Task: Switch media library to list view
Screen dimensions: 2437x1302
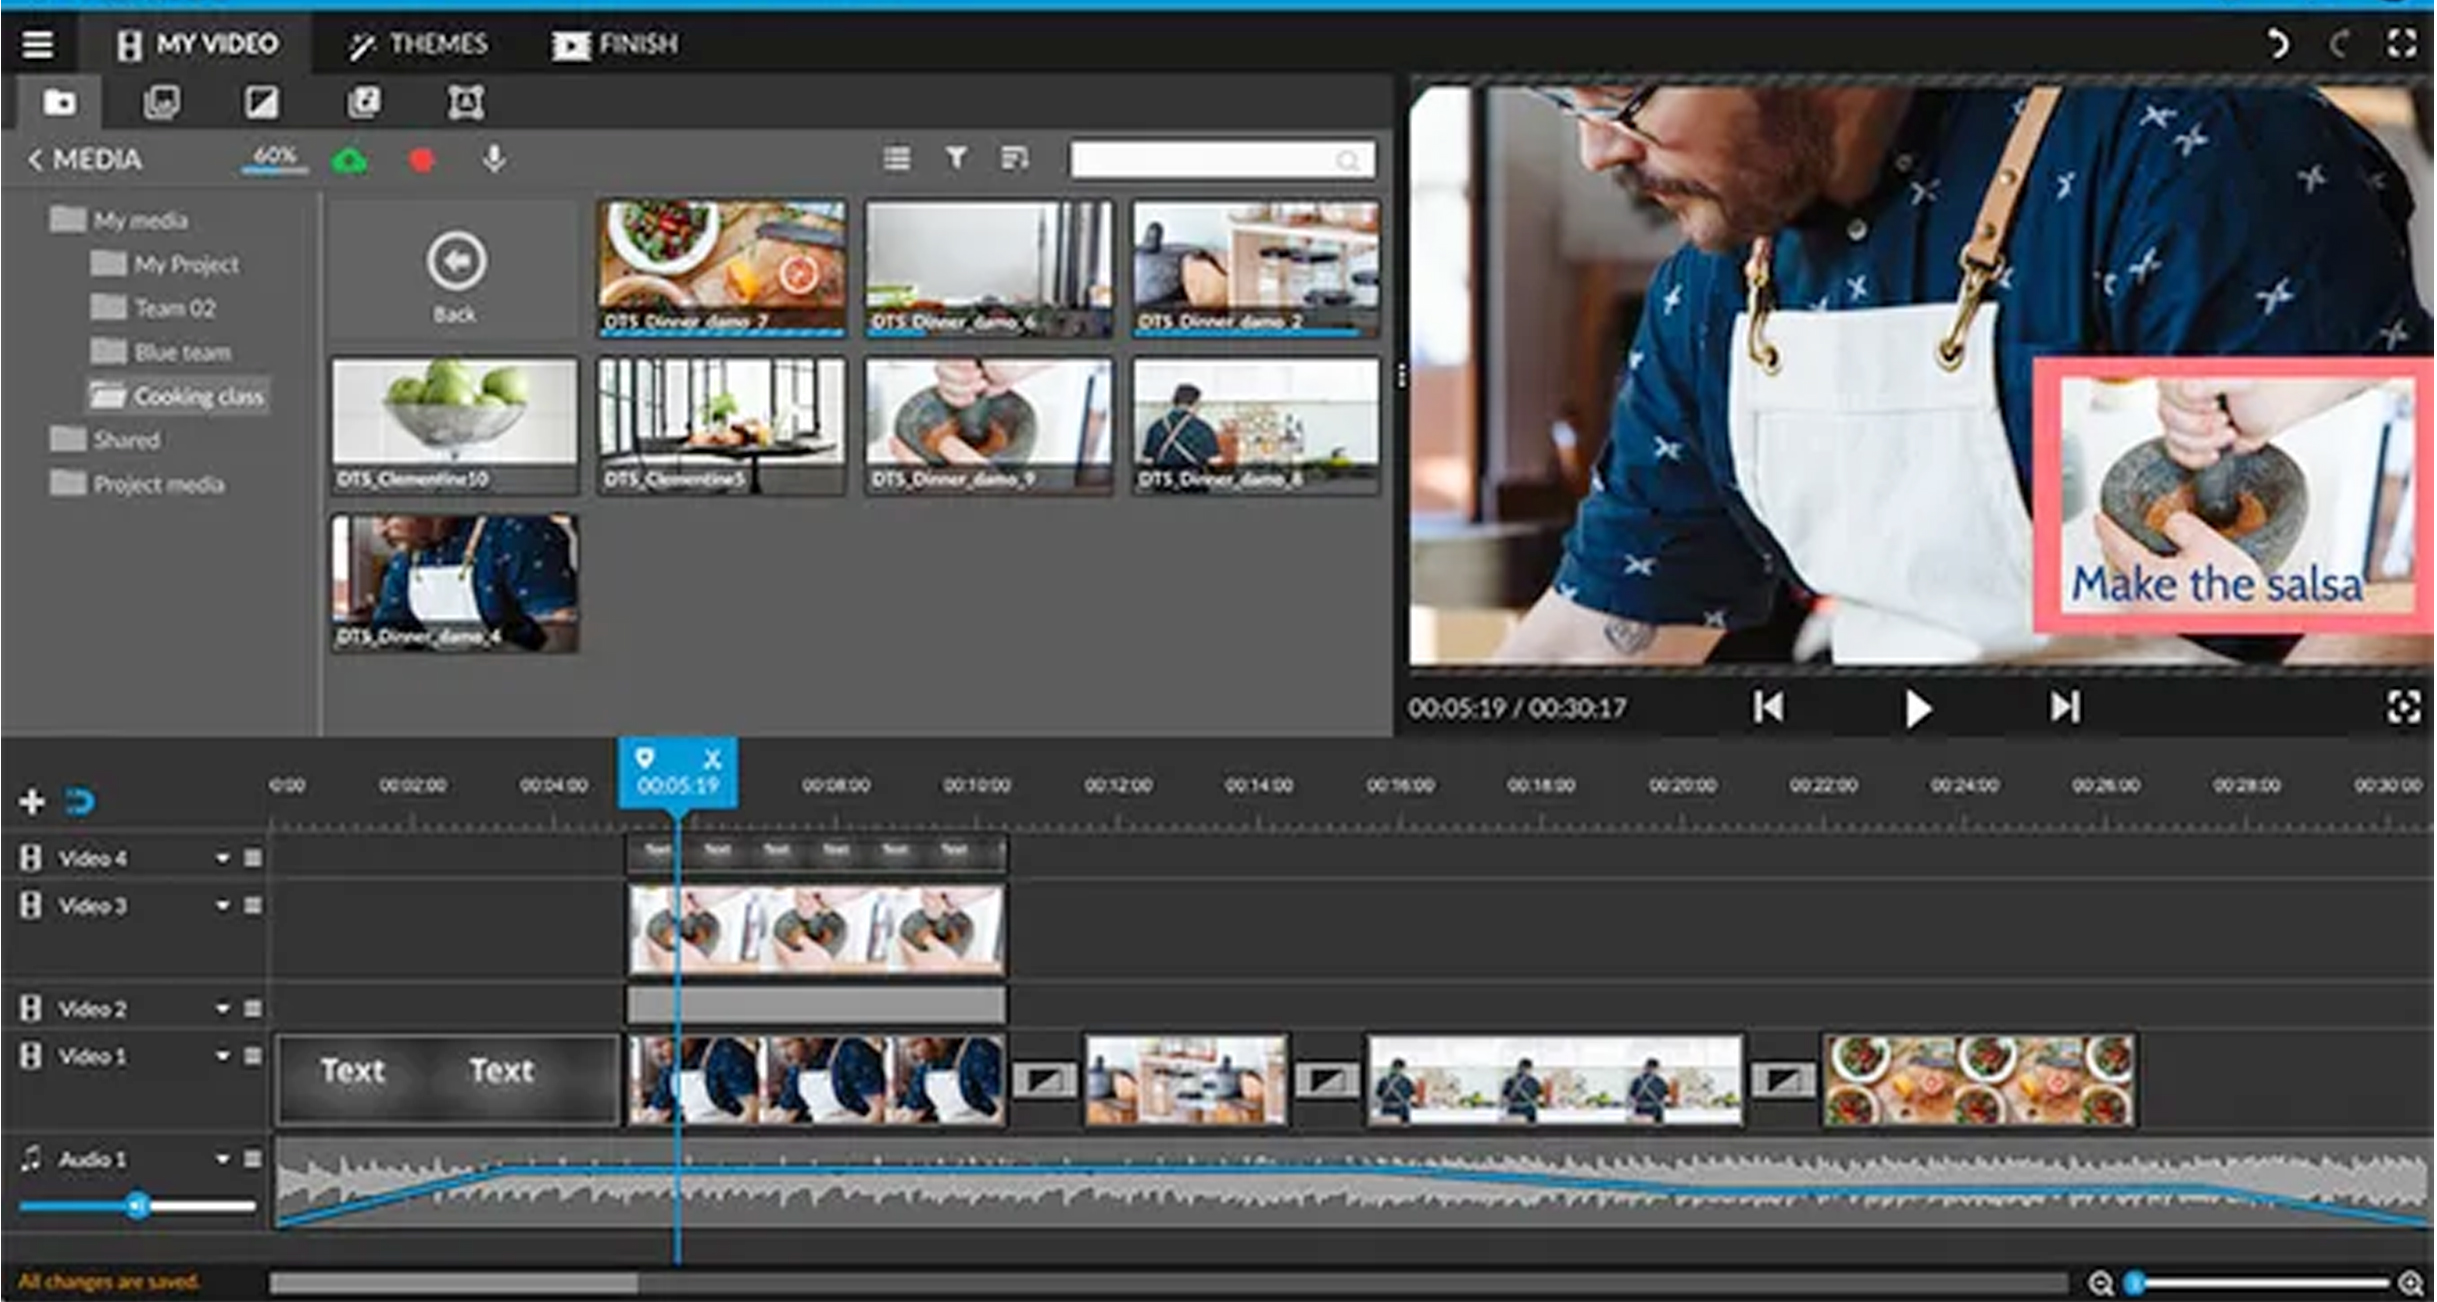Action: pyautogui.click(x=897, y=158)
